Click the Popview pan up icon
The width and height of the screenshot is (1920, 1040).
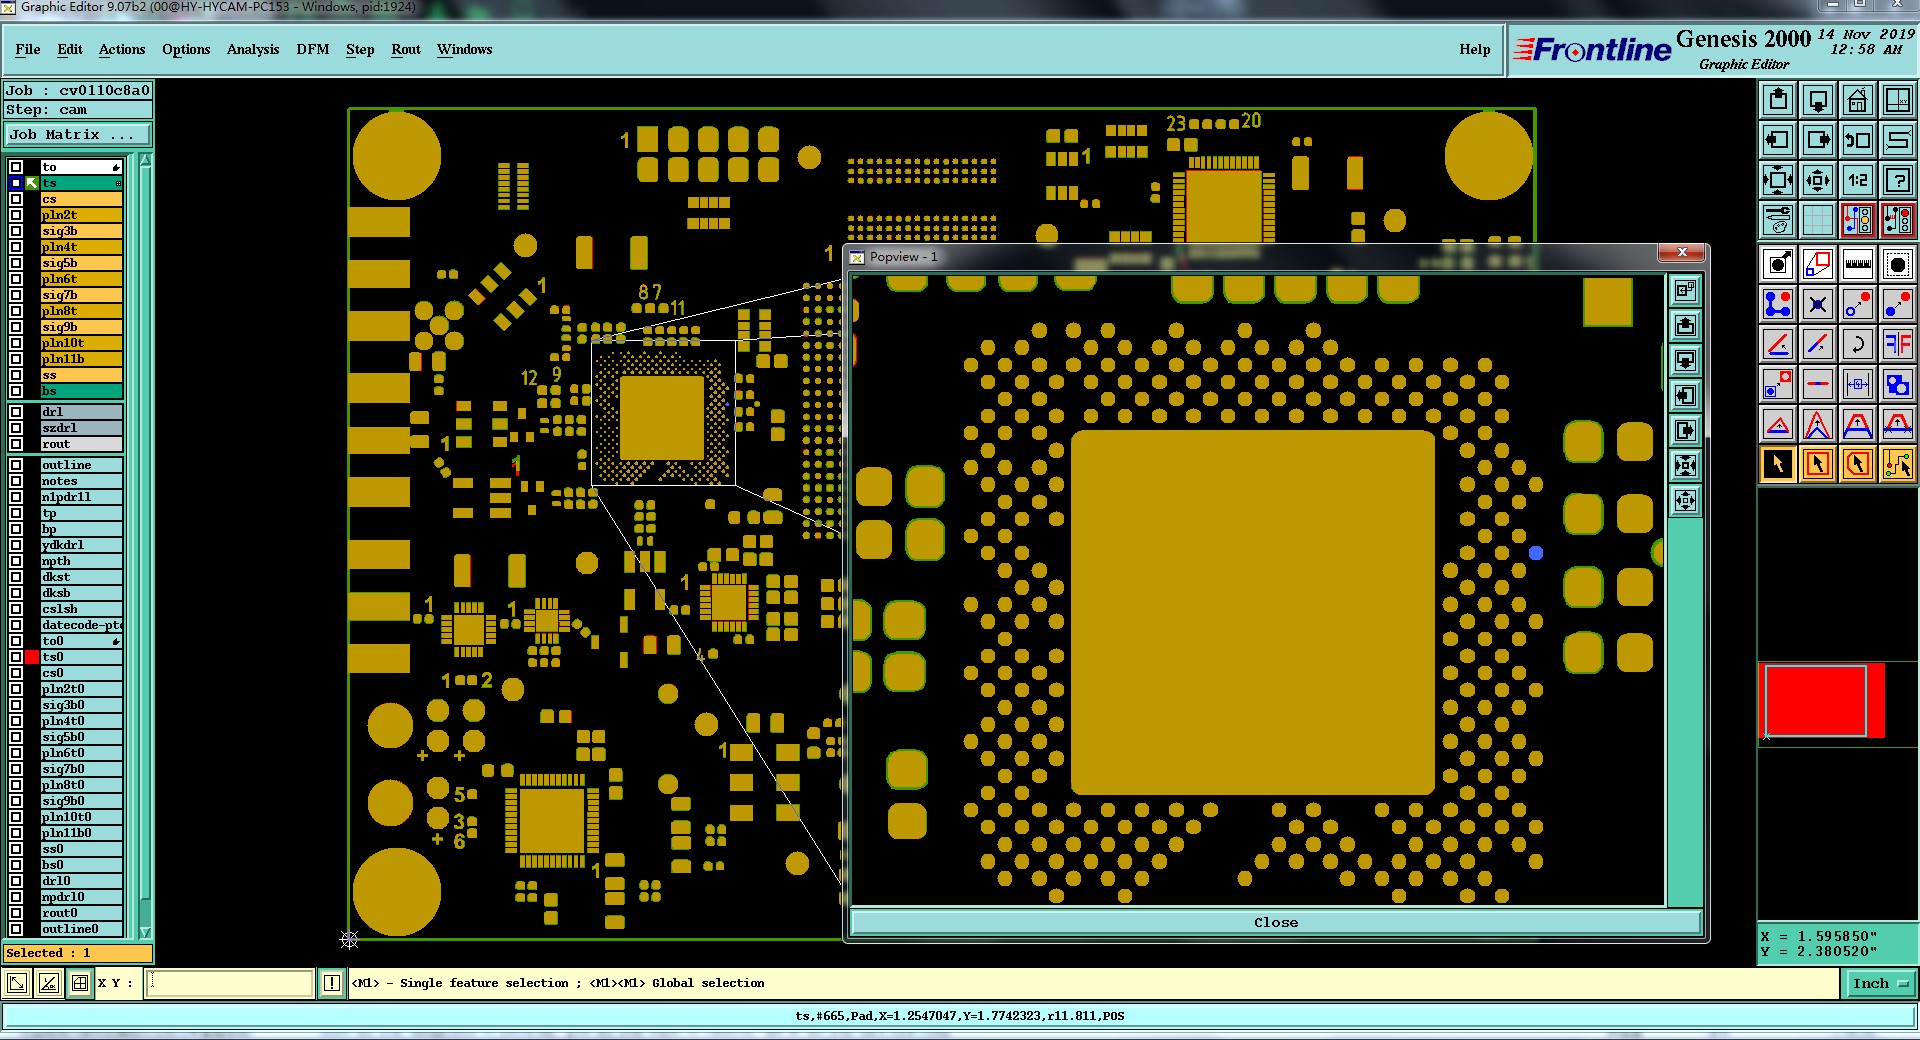1686,326
